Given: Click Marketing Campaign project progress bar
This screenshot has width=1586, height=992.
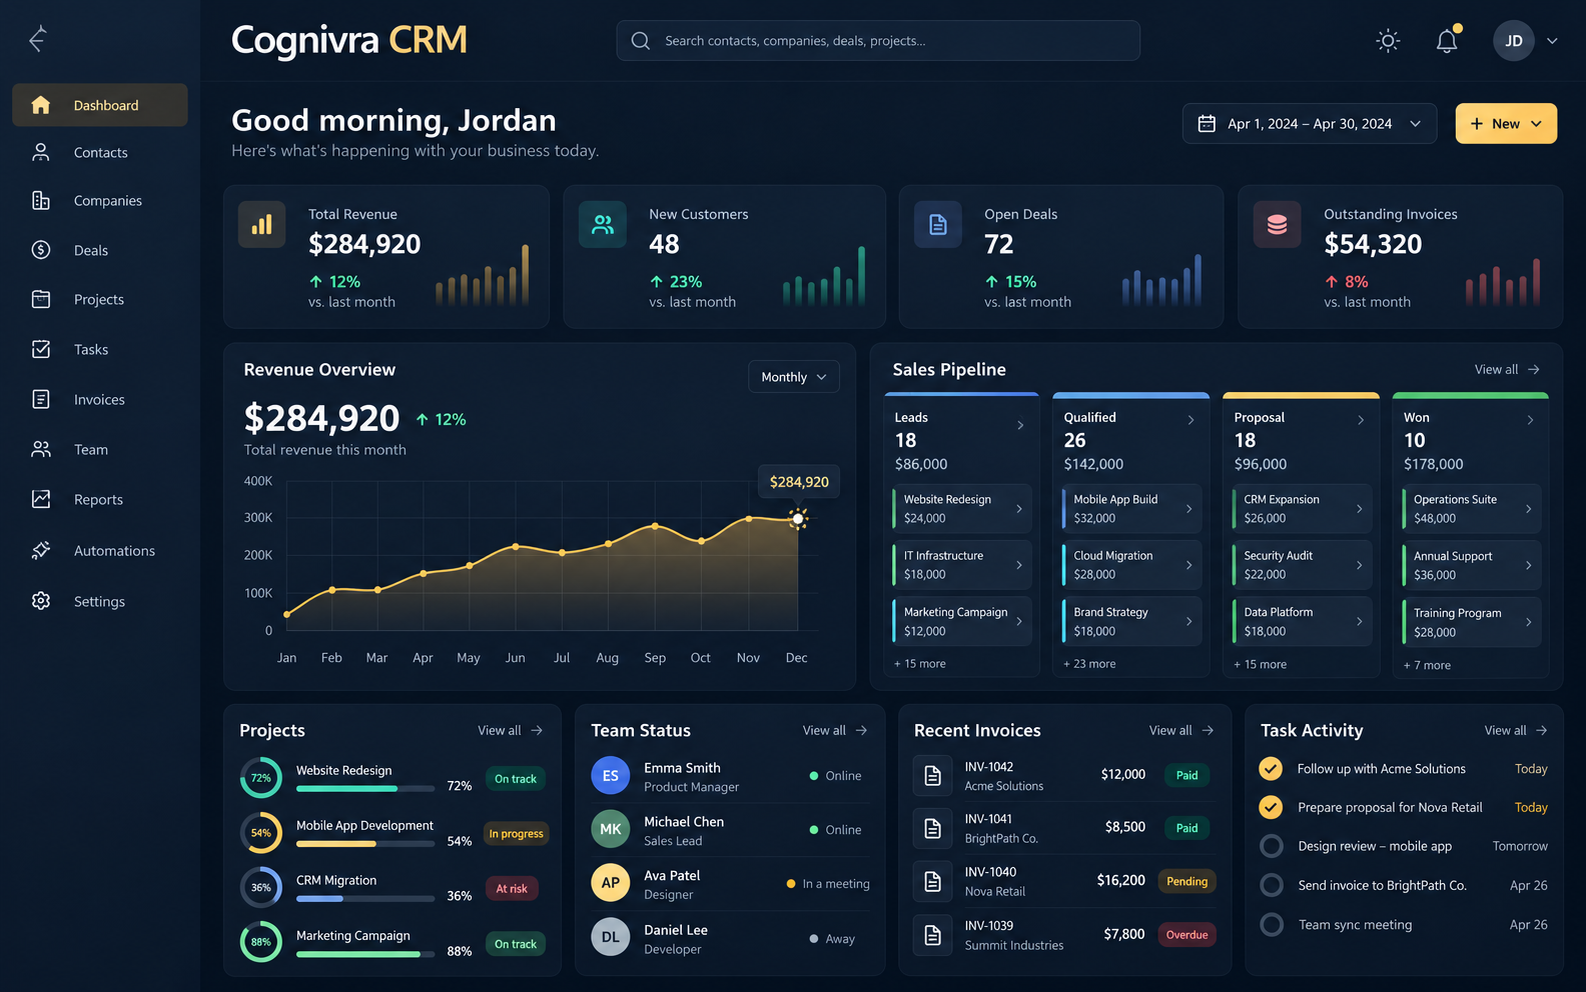Looking at the screenshot, I should 365,954.
